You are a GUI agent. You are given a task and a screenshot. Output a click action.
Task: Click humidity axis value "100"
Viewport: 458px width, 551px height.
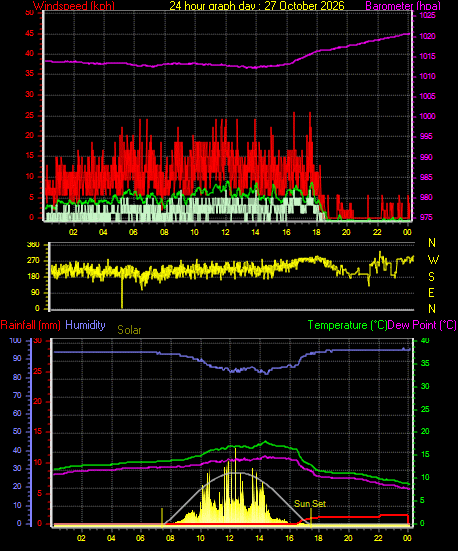pyautogui.click(x=15, y=341)
